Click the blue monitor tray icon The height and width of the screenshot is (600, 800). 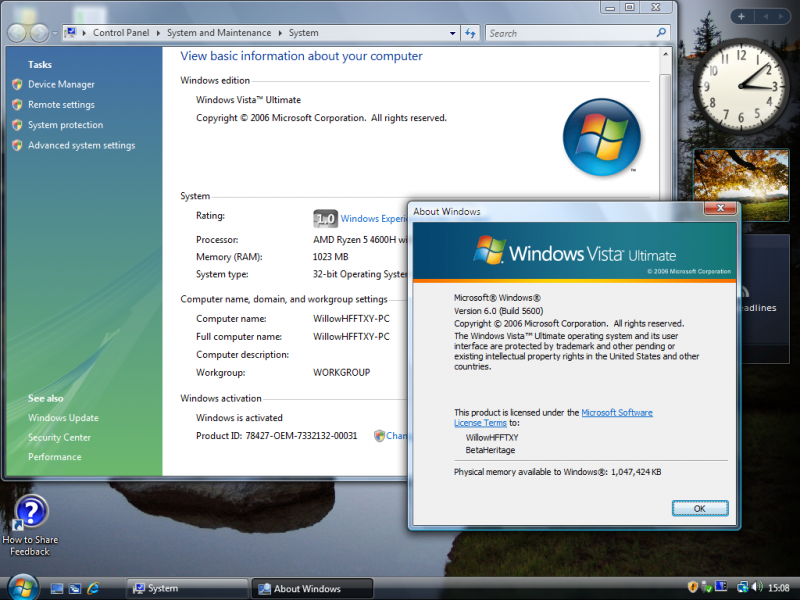(721, 587)
